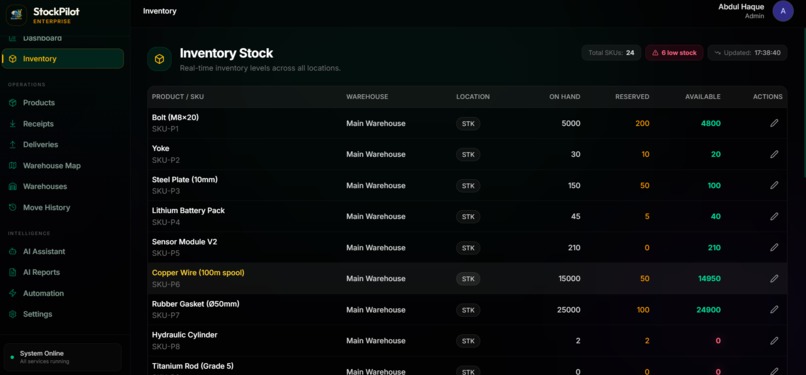Click the Inventory breadcrumb in top bar
This screenshot has height=375, width=806.
click(159, 11)
